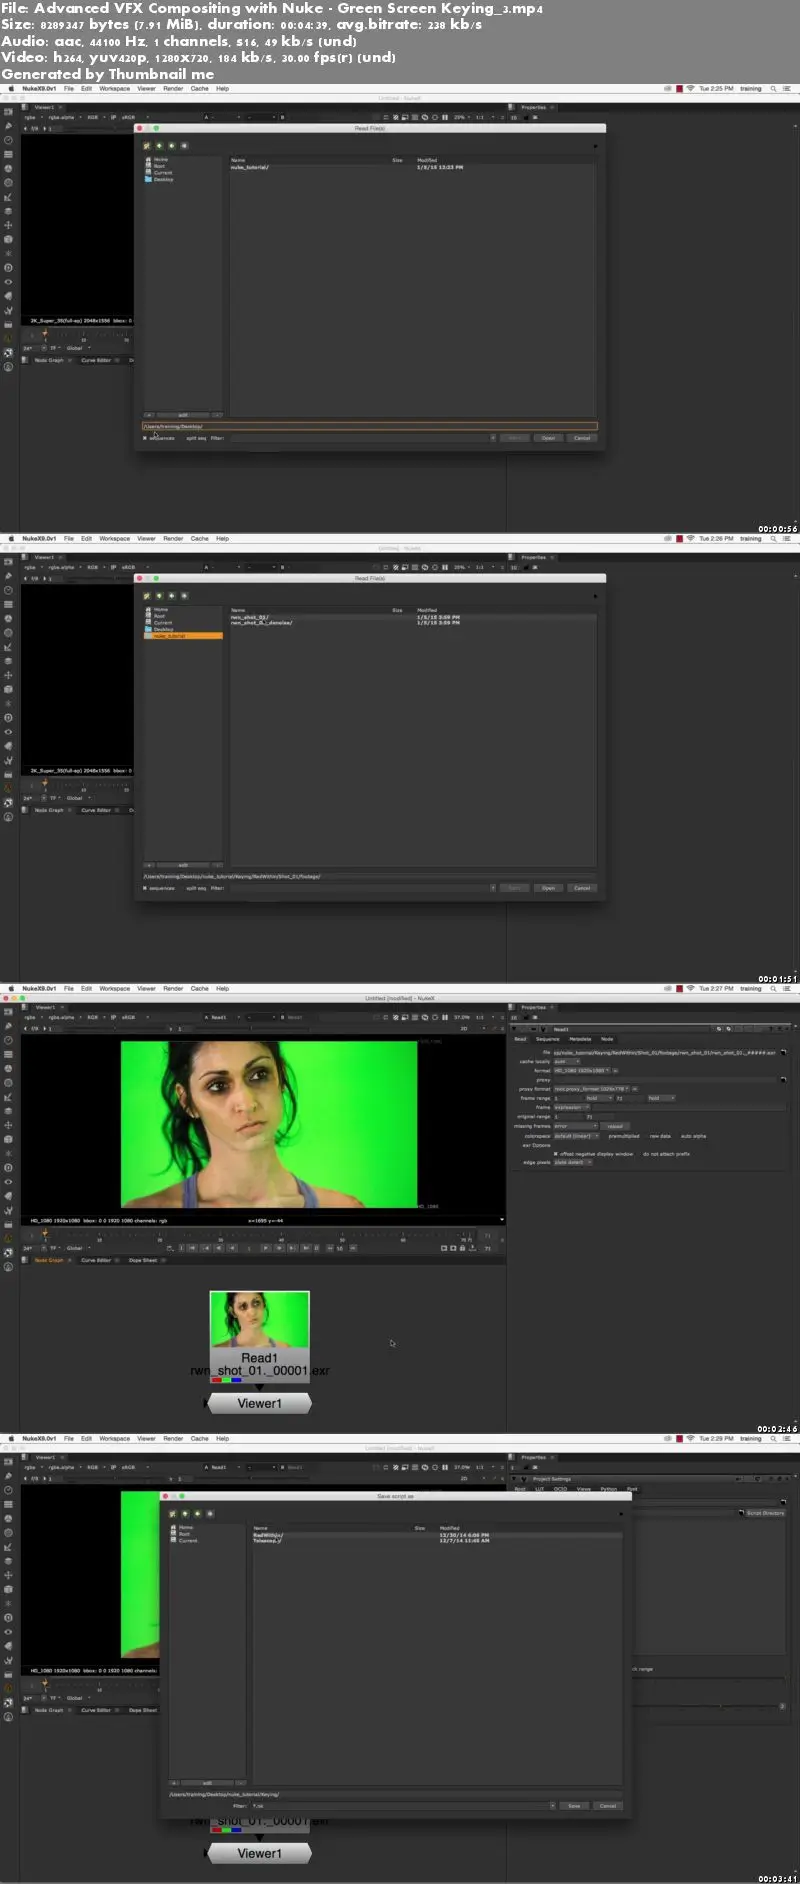Screen dimensions: 800x1884
Task: Toggle the IP button in the 00:02:46 viewer
Action: tap(113, 1017)
